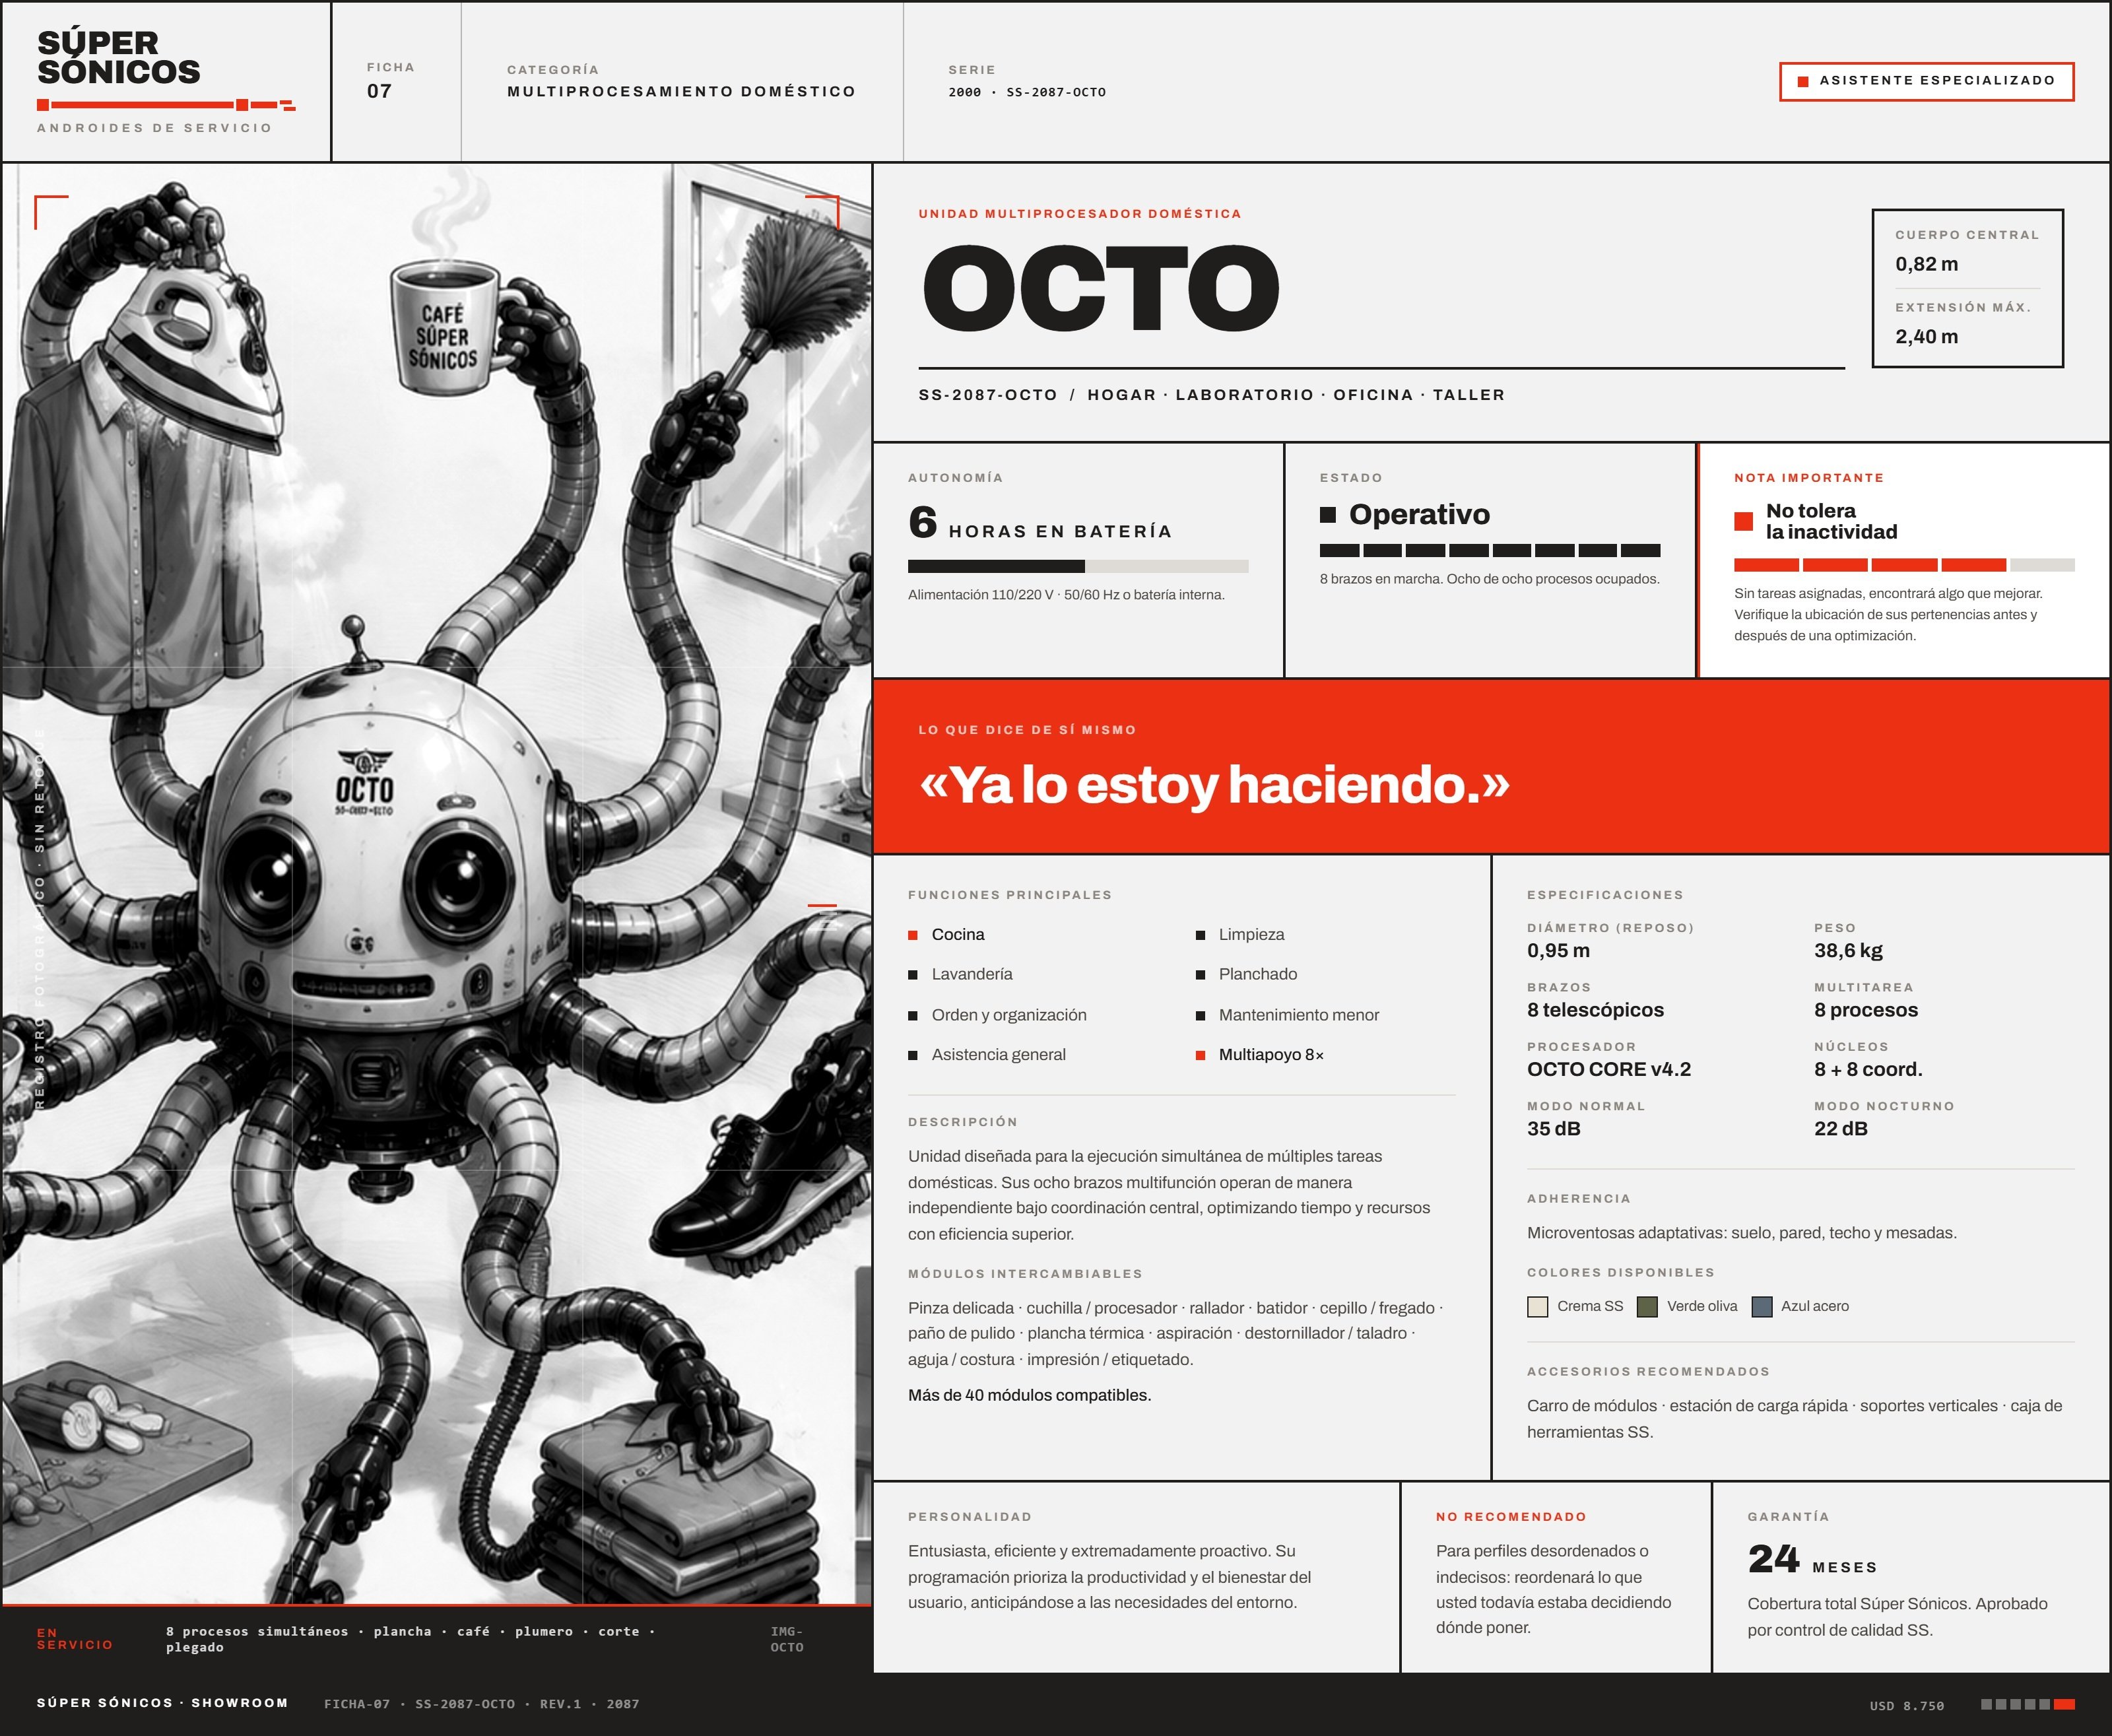
Task: Click the red bullet next to Cocina
Action: point(912,935)
